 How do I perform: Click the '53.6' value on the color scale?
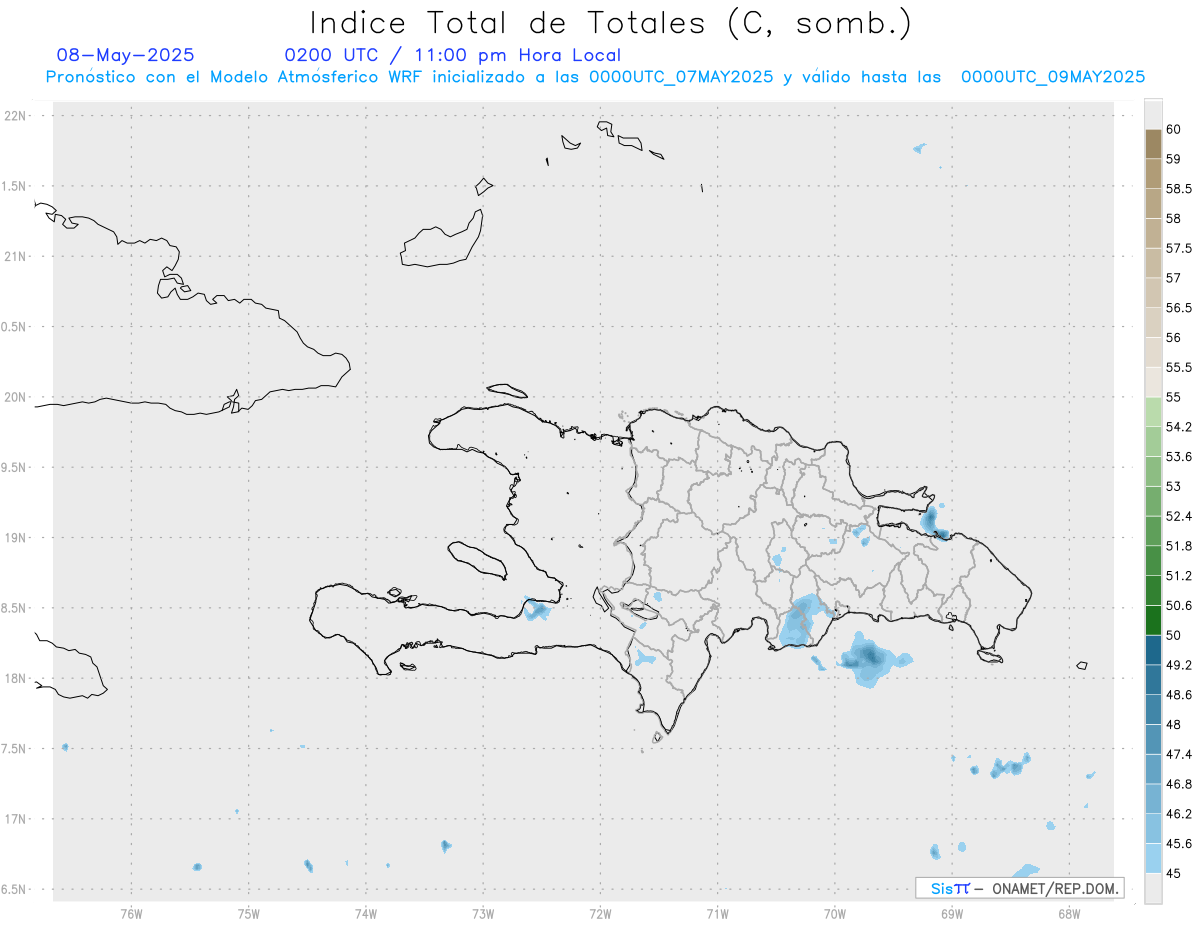tap(1179, 457)
